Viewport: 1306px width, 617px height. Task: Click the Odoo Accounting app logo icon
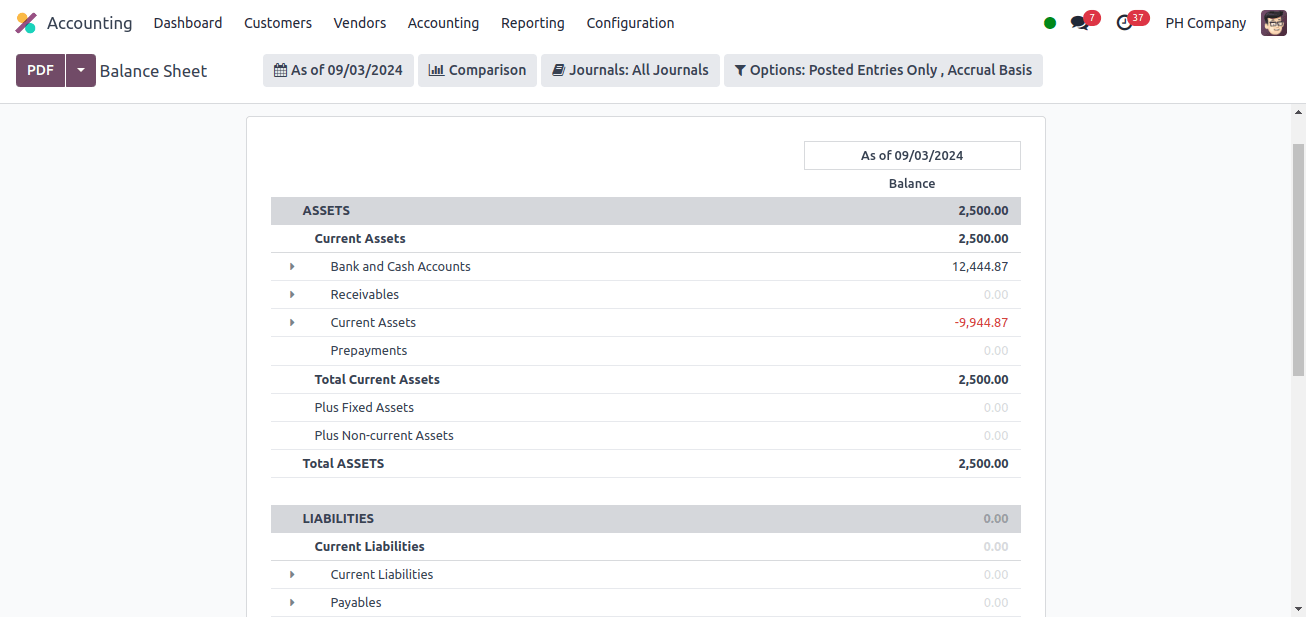(x=26, y=23)
